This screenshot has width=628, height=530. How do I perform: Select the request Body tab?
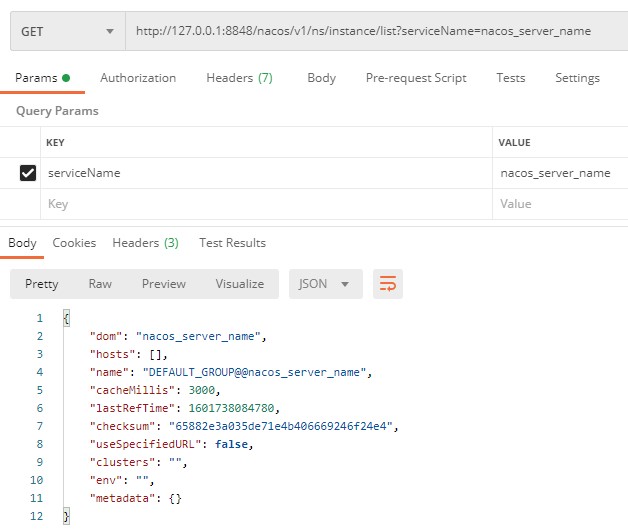(321, 78)
